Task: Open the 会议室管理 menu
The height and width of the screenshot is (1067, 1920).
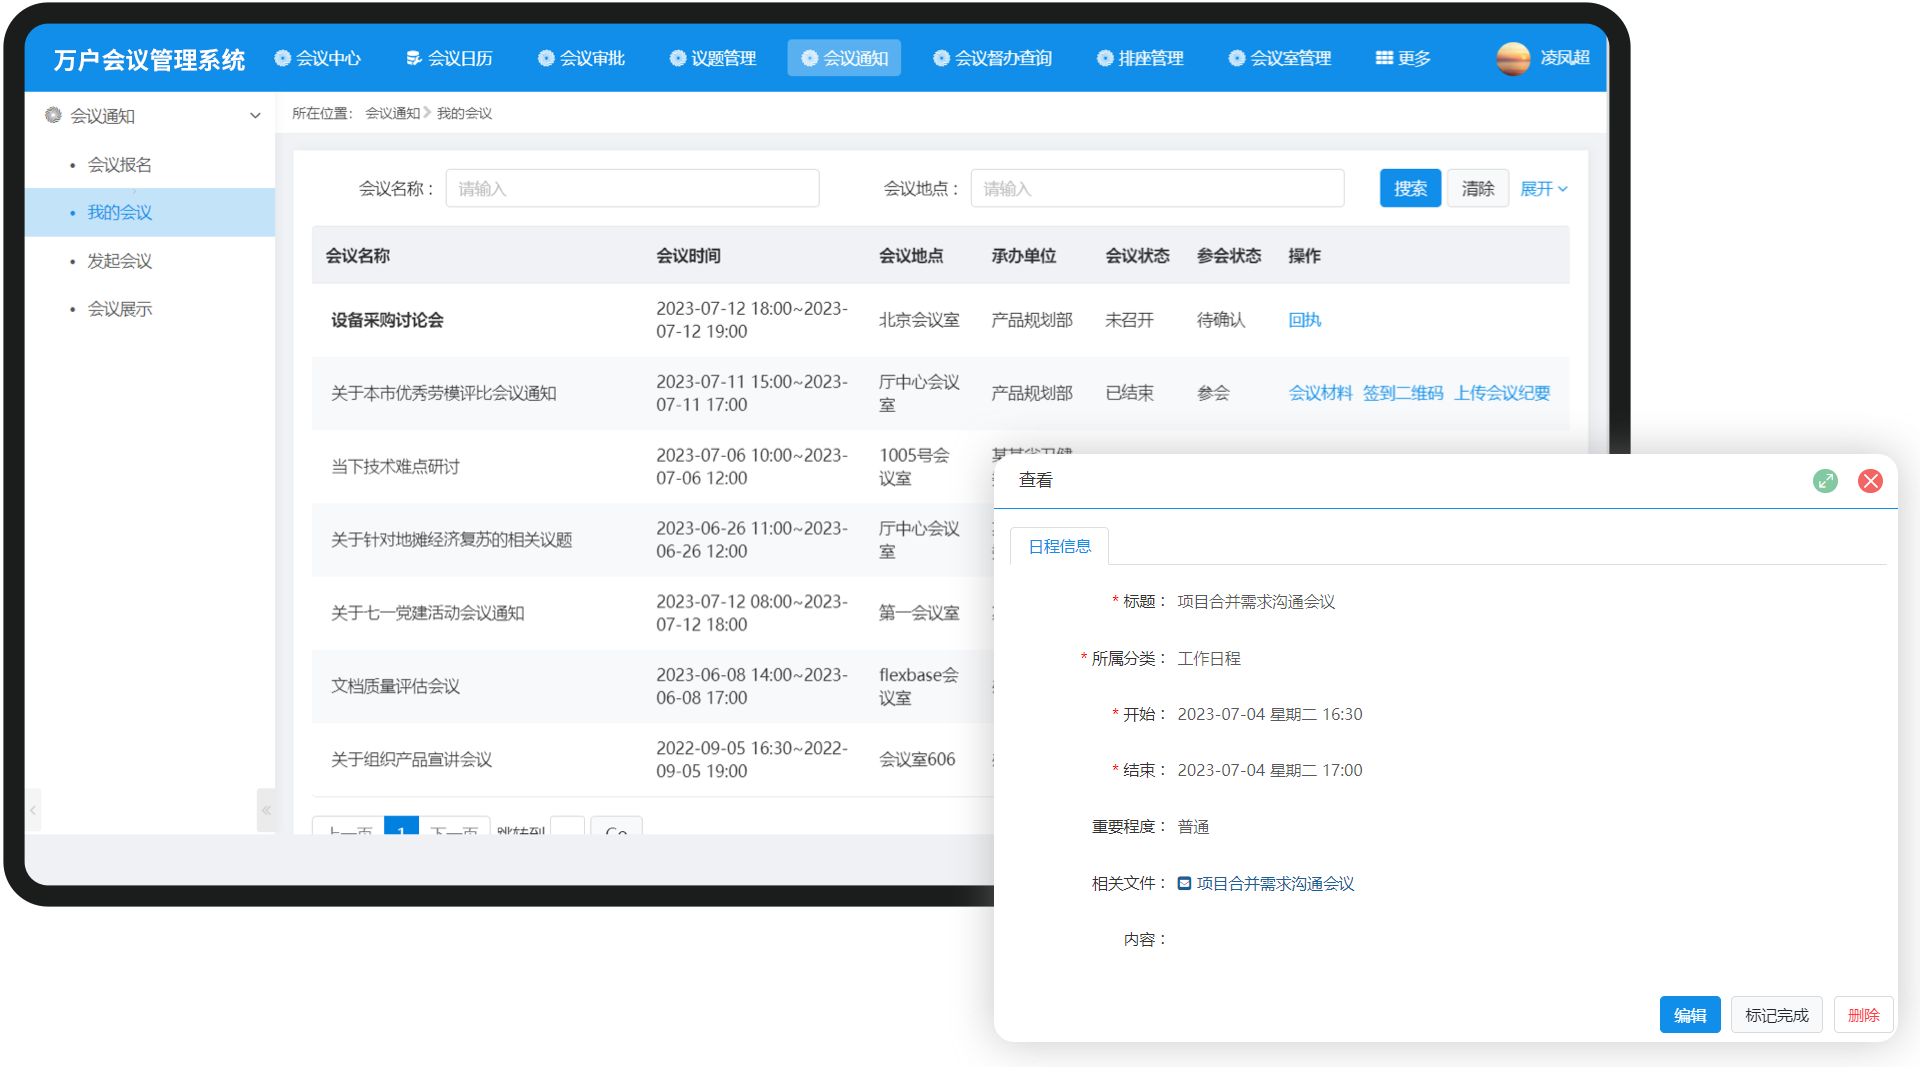Action: [1280, 58]
